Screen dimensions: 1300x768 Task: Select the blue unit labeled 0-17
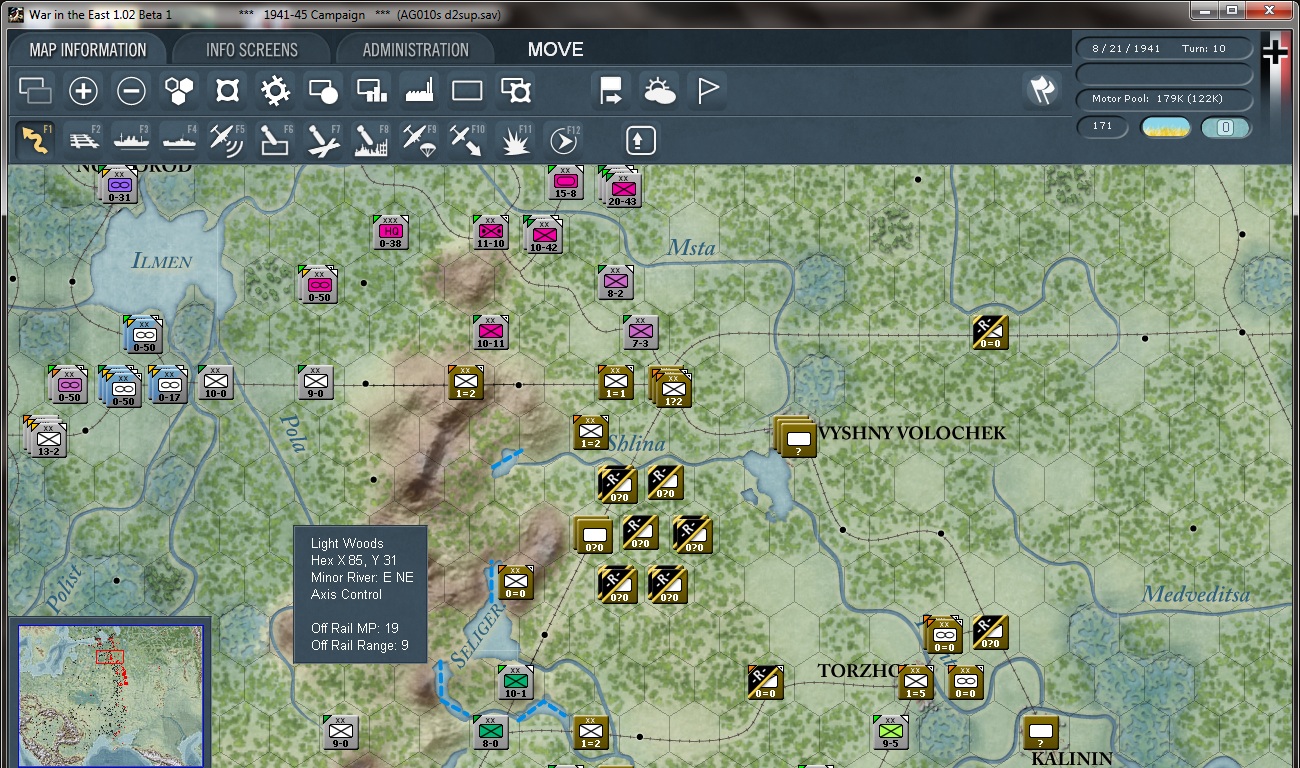(x=168, y=385)
